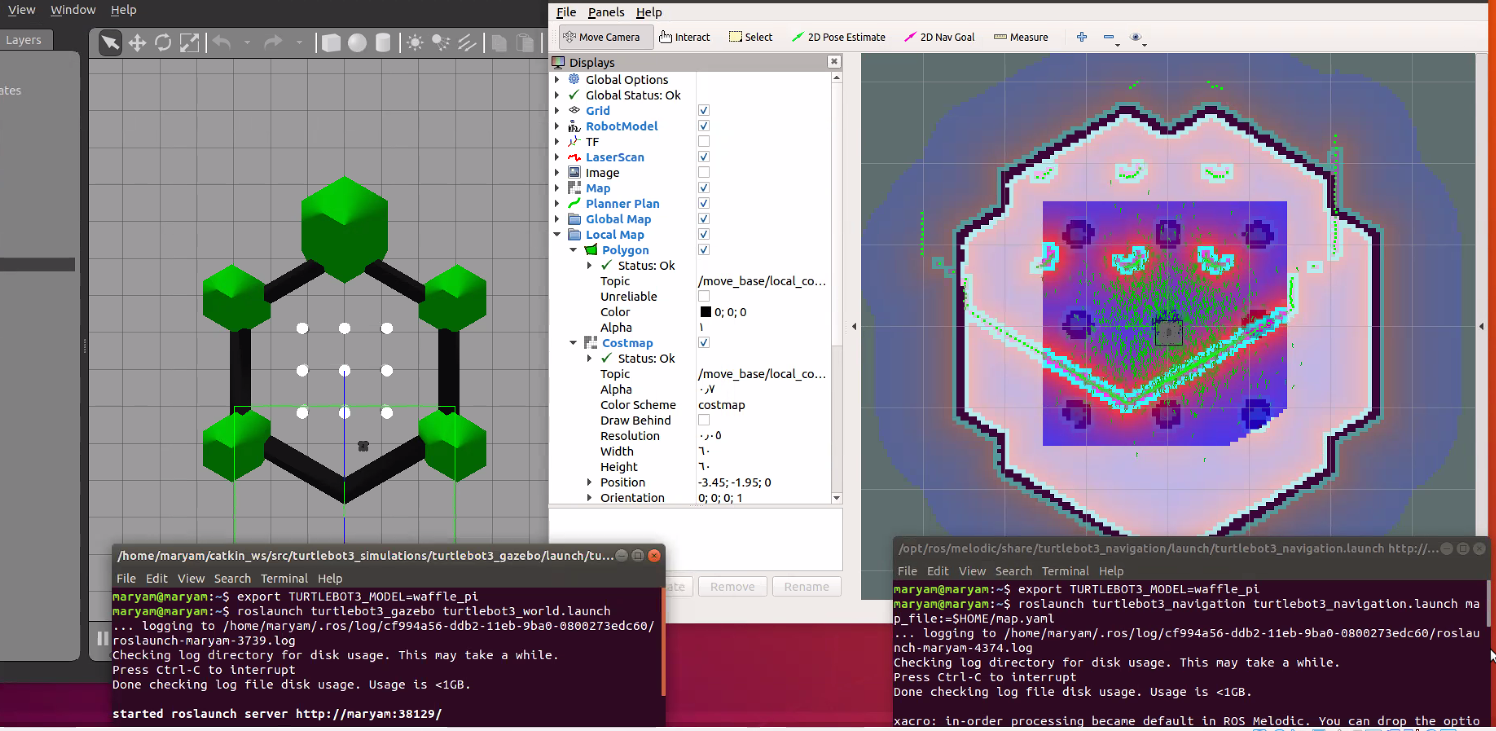Disable the RobotModel display checkbox
Viewport: 1496px width, 731px height.
(x=704, y=126)
